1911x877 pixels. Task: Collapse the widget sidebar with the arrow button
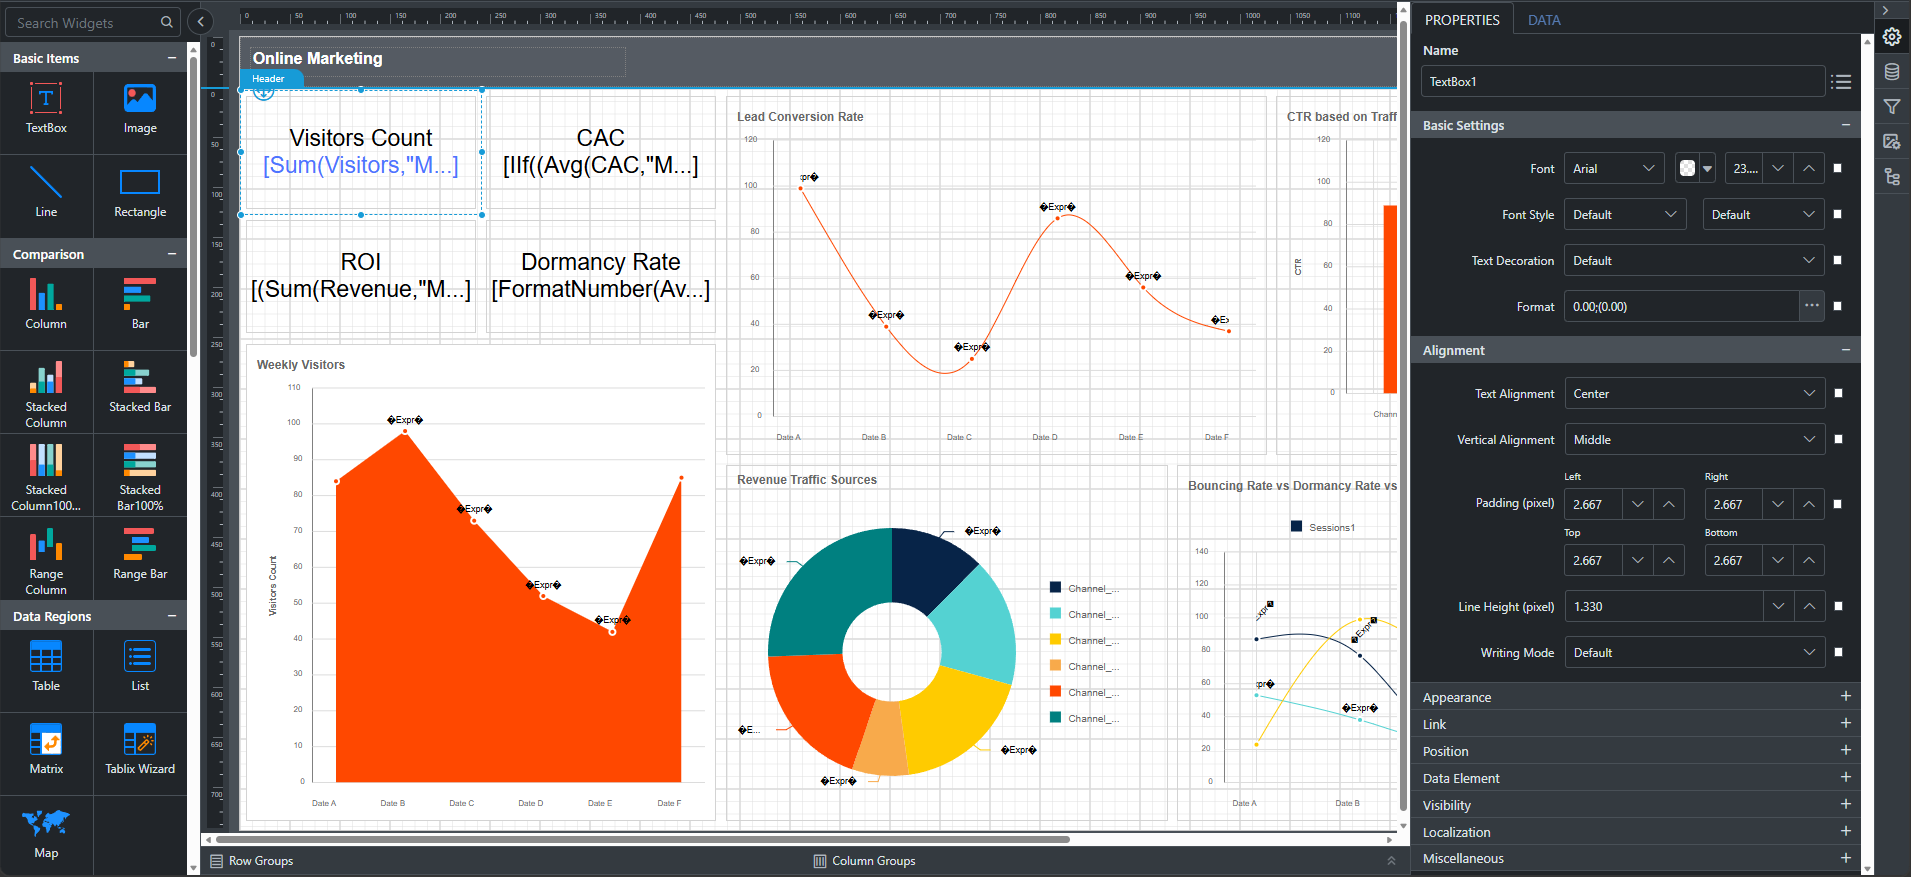(200, 21)
